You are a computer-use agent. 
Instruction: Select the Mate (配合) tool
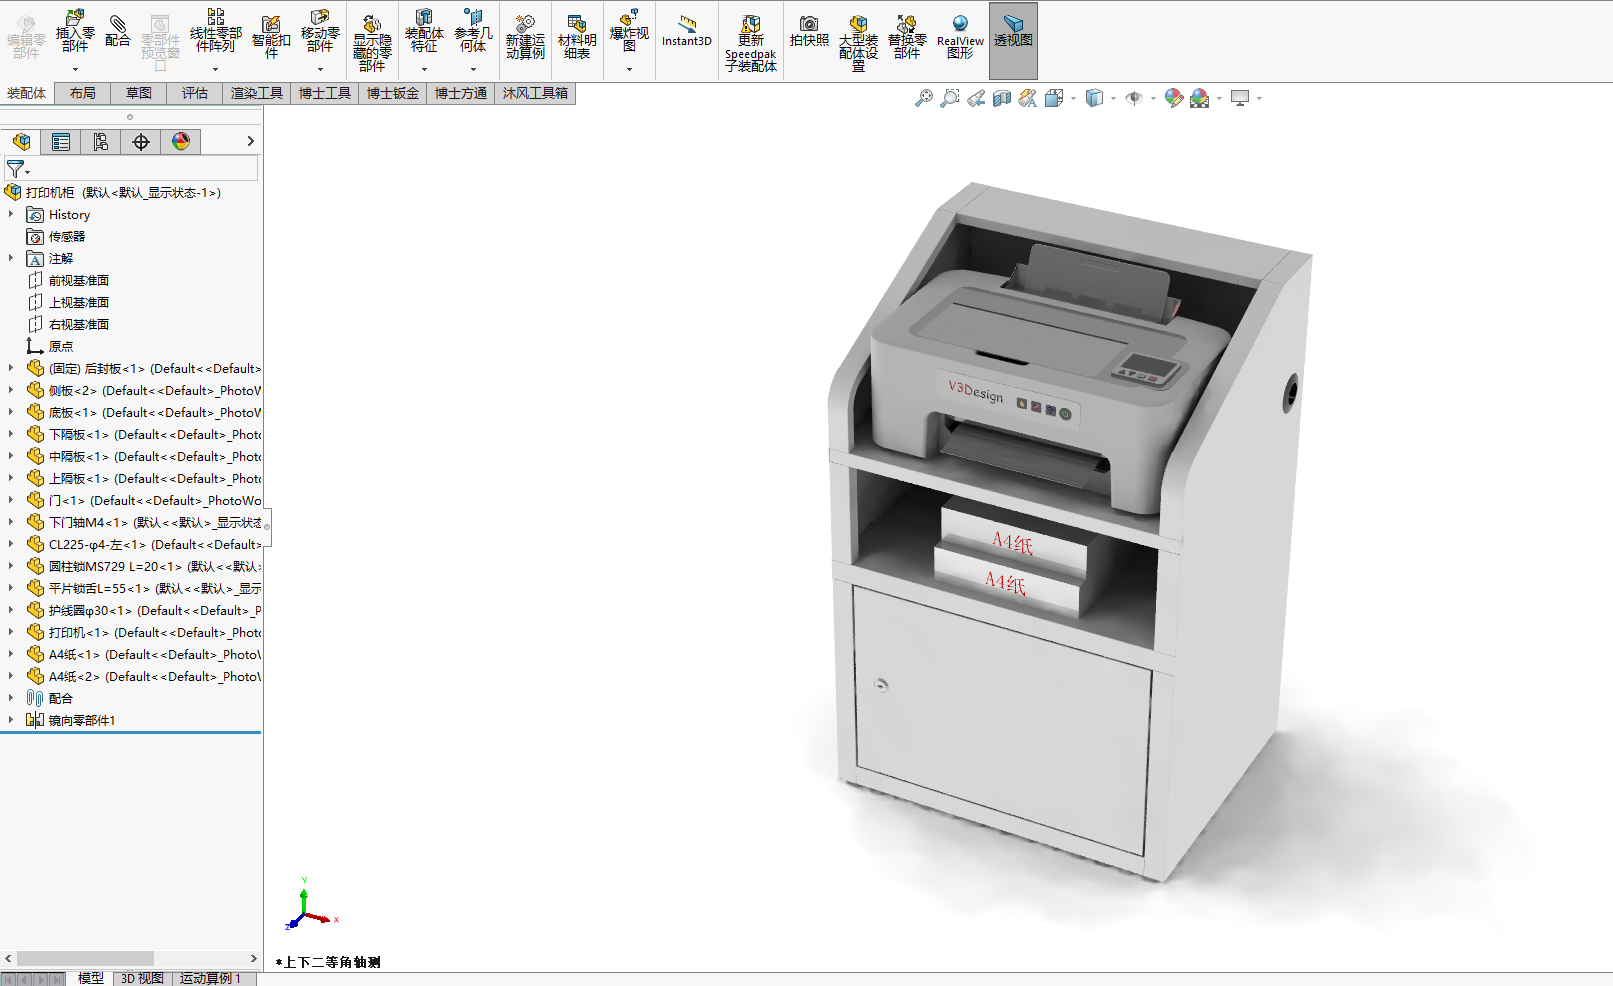point(118,31)
